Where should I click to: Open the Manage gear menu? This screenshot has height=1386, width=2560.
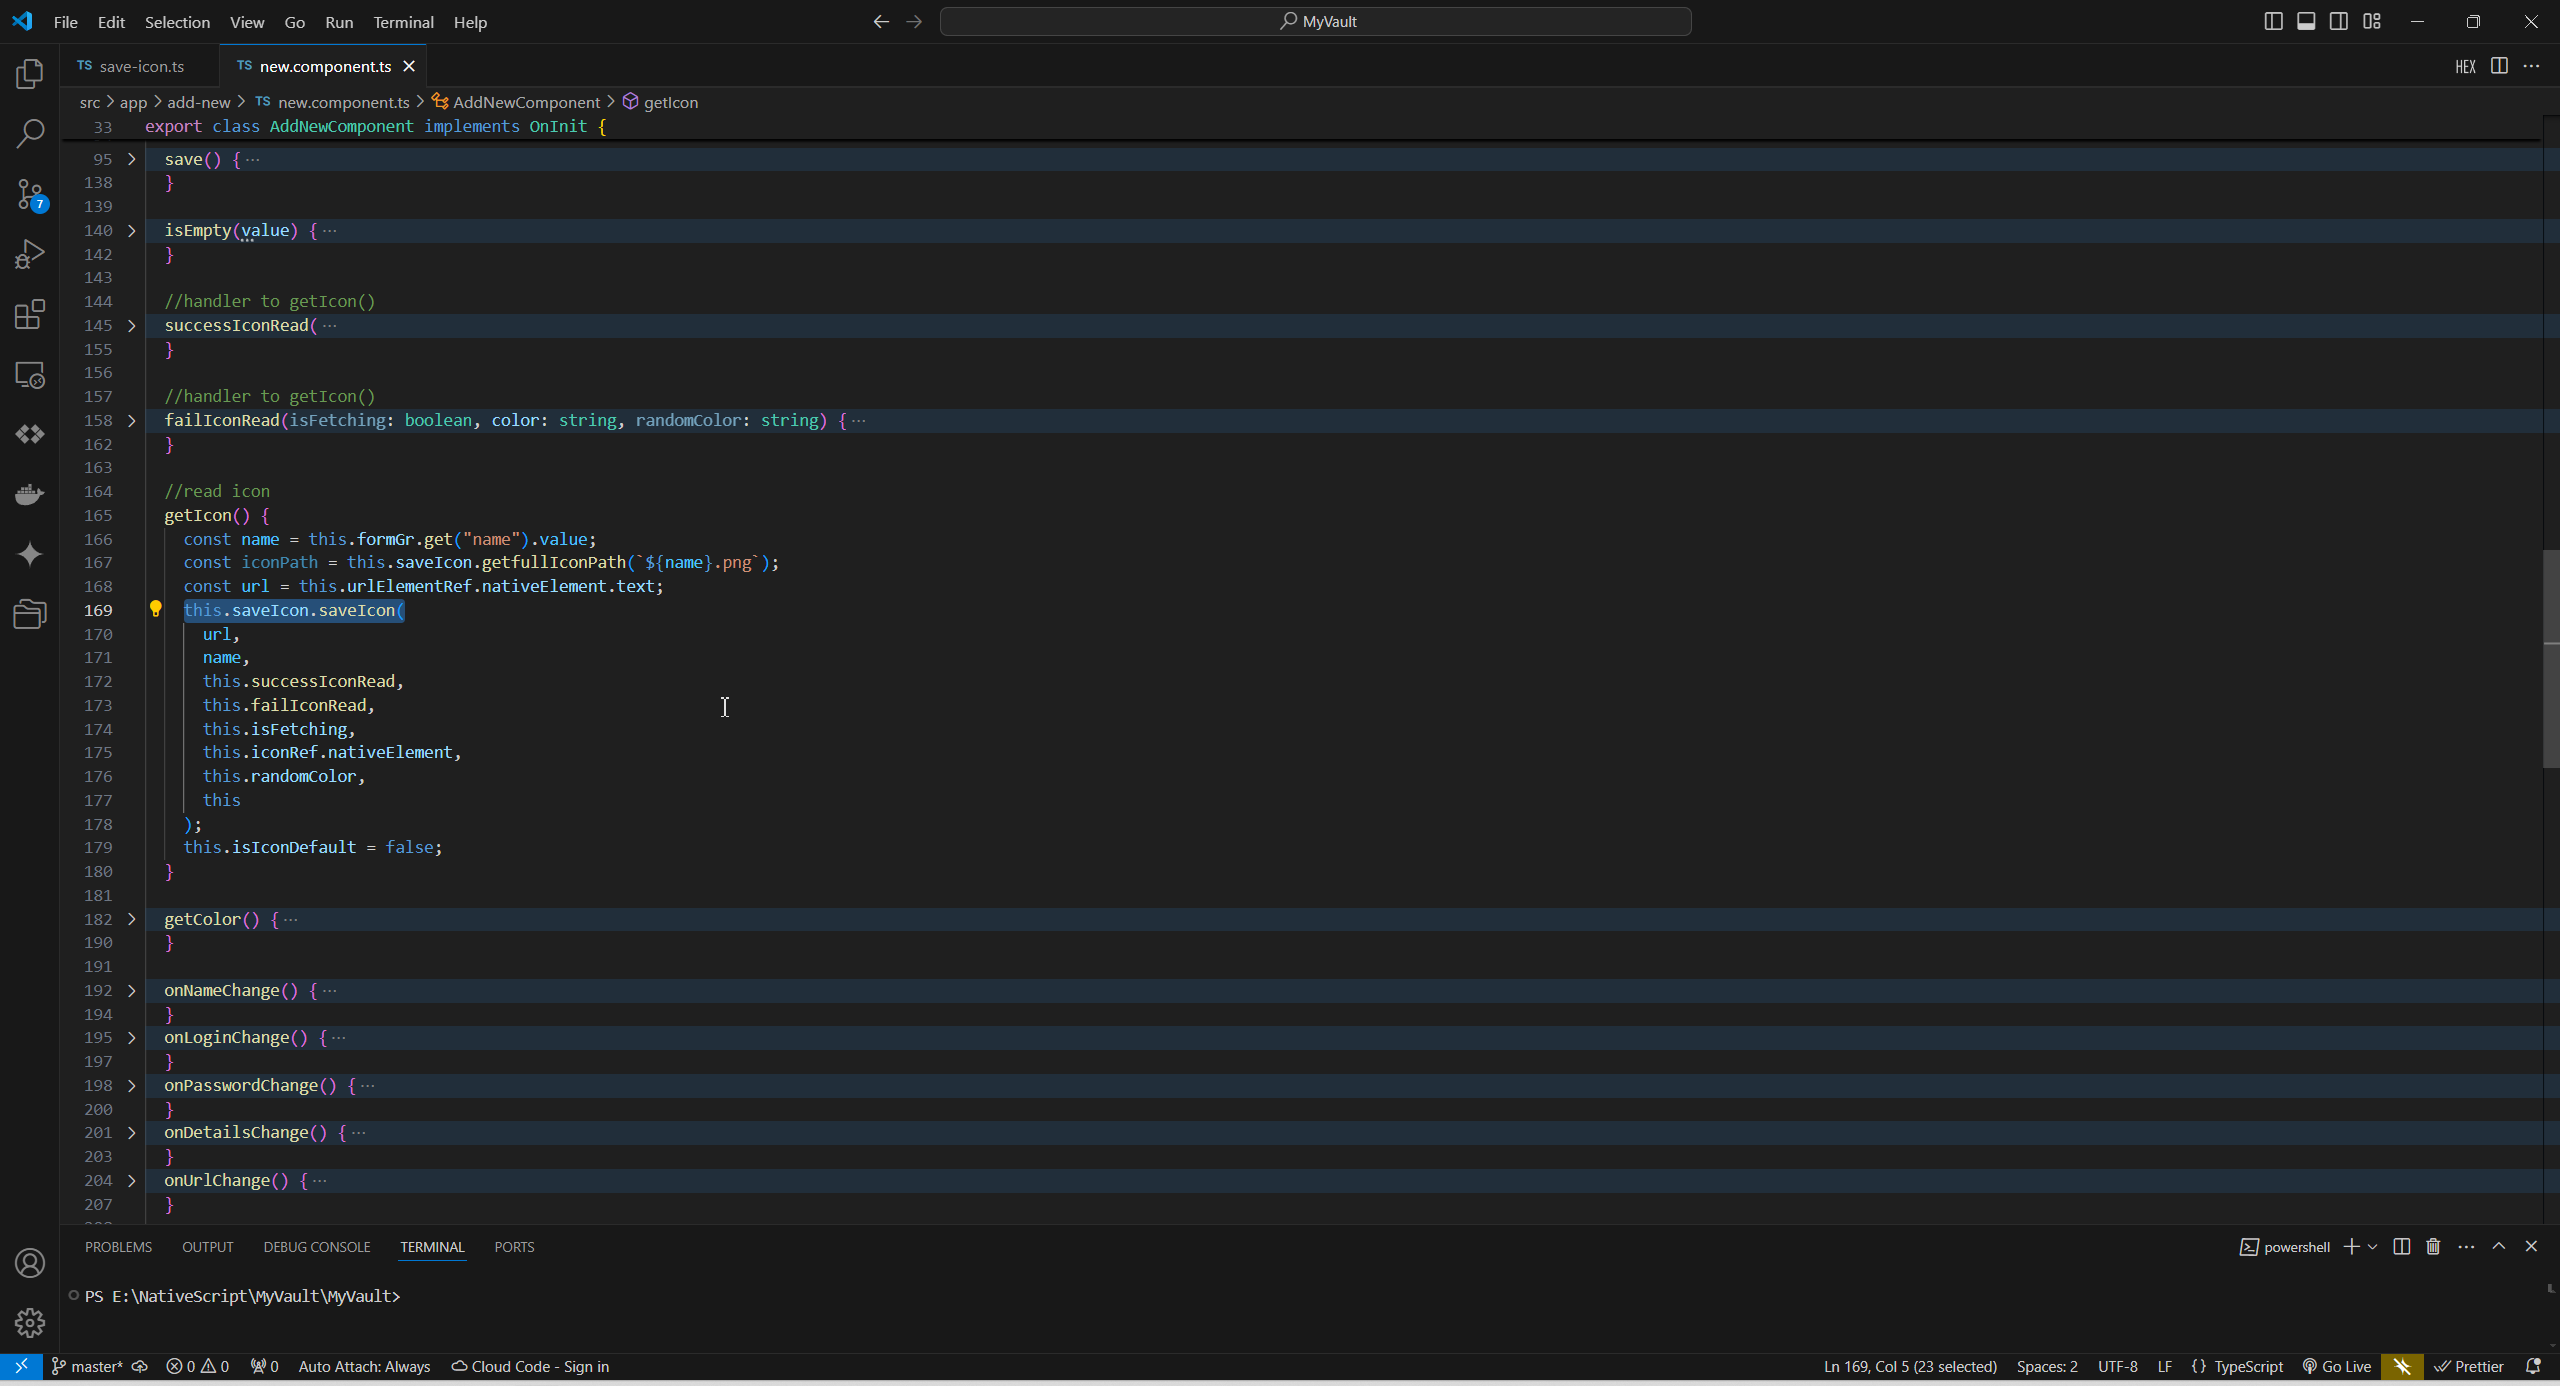coord(30,1322)
